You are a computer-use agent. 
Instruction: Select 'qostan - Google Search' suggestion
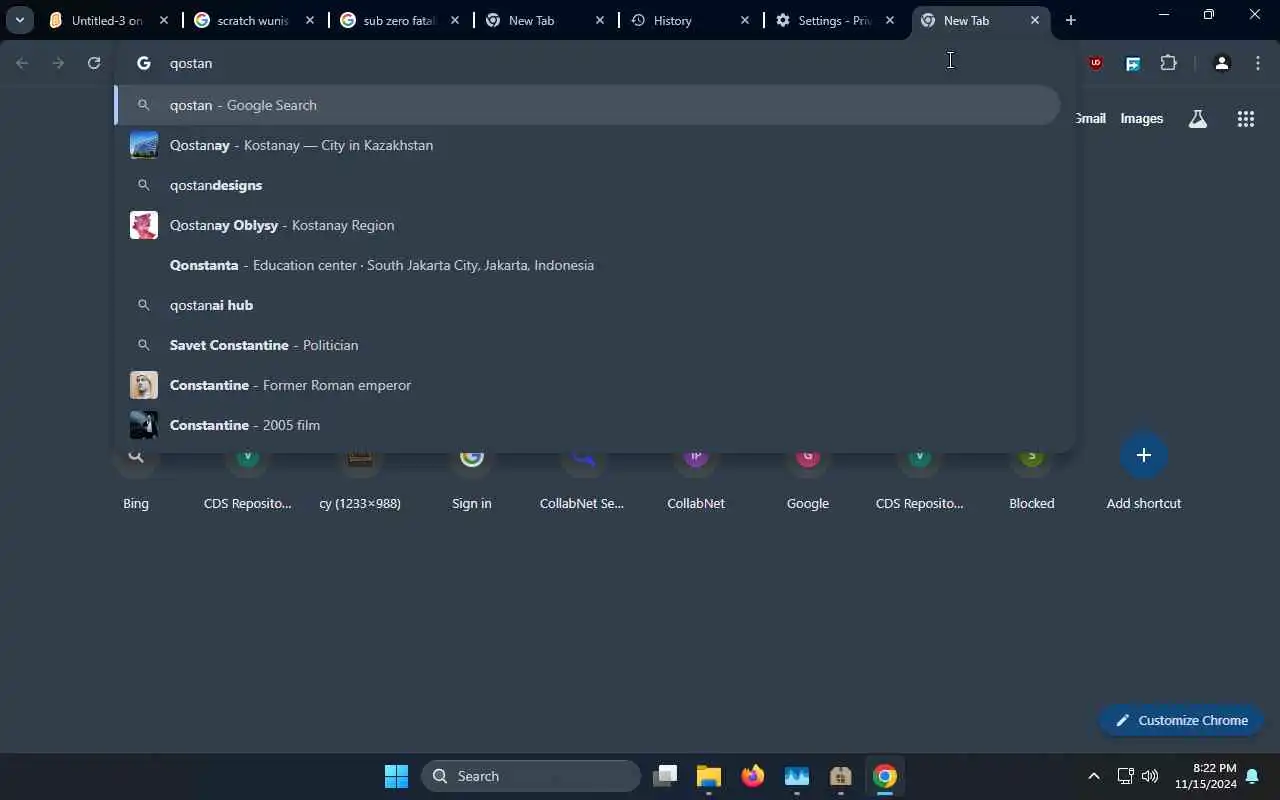[587, 105]
